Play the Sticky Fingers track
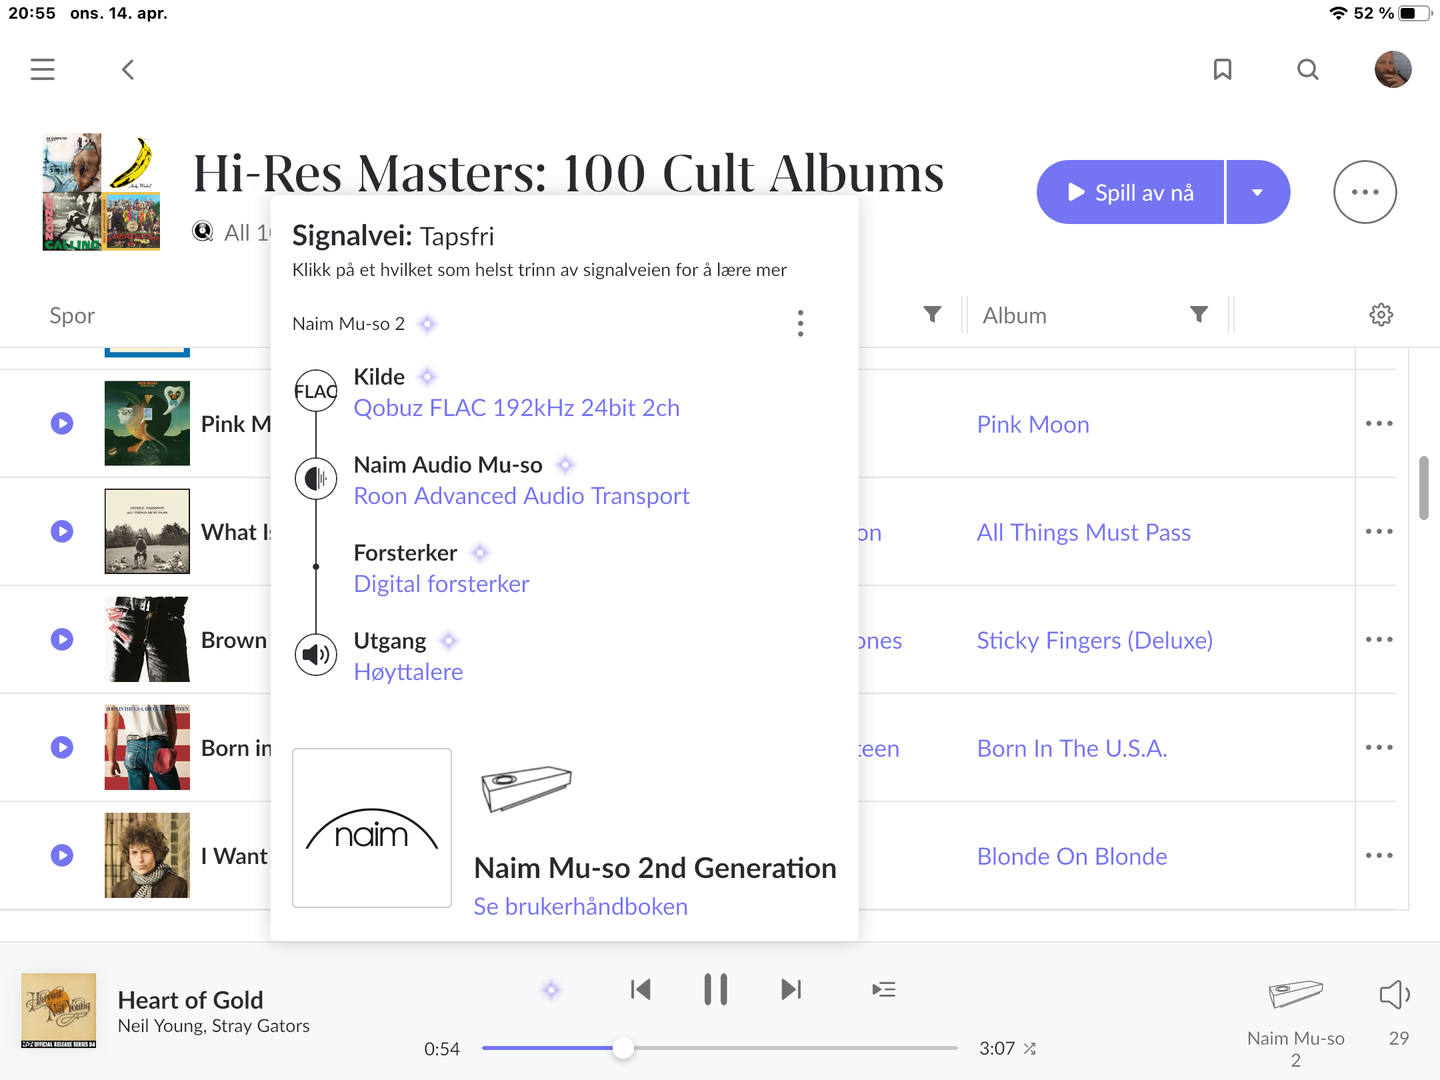Viewport: 1440px width, 1080px height. click(x=62, y=639)
